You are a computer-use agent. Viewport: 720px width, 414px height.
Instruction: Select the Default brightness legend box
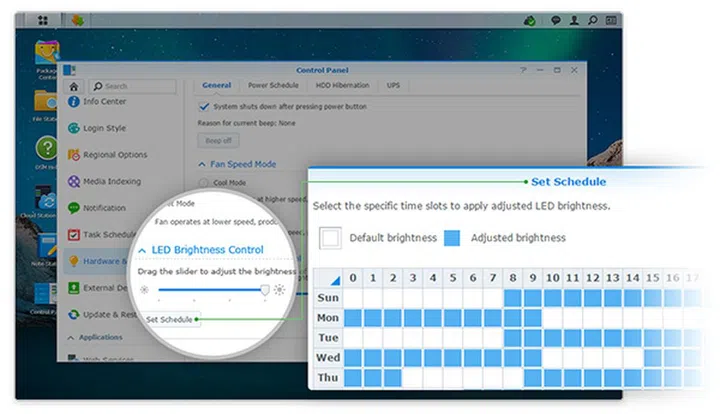coord(330,238)
